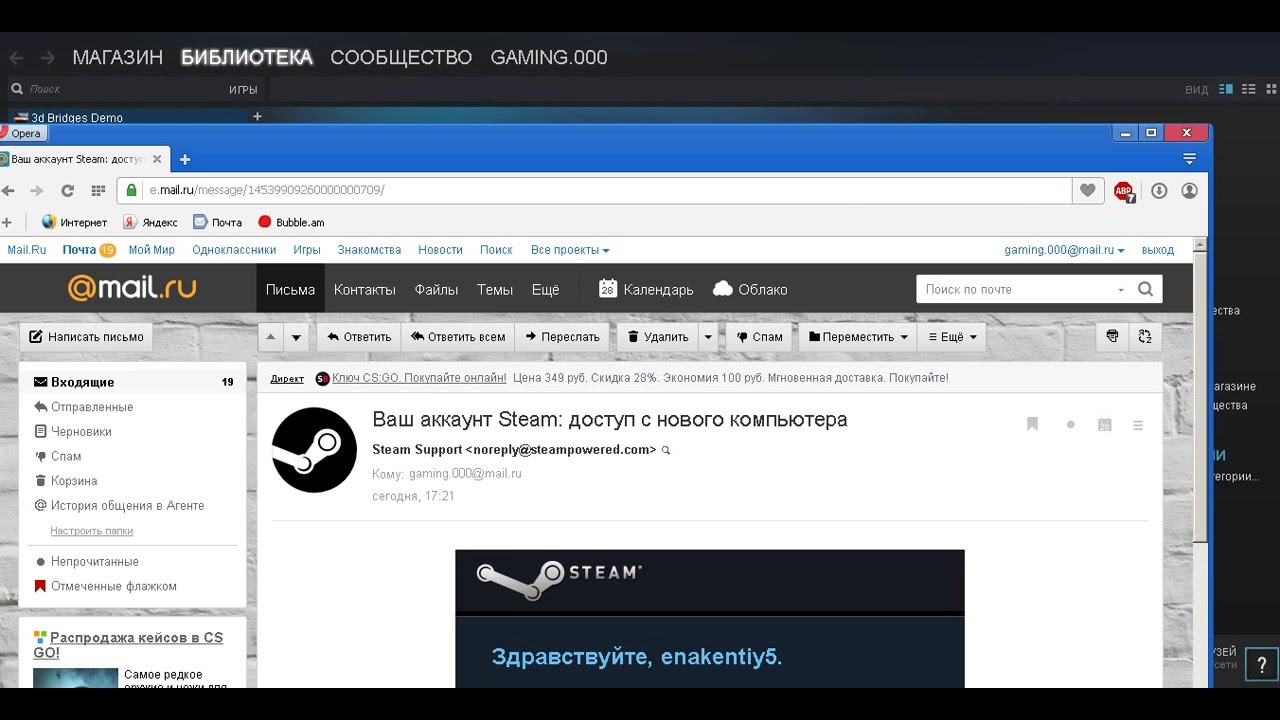Click Удалить button
1280x720 pixels.
pos(658,337)
